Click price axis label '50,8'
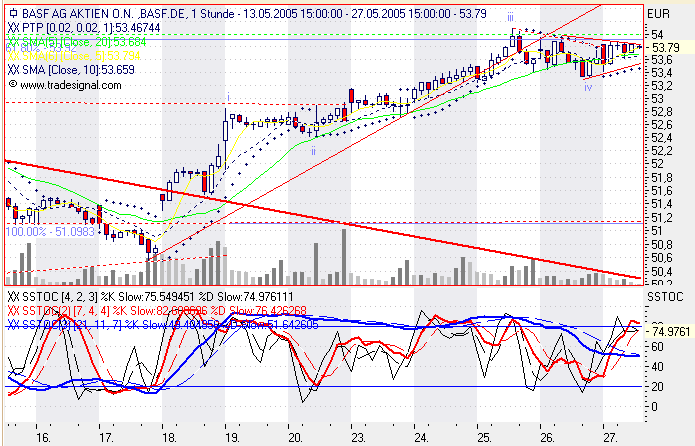This screenshot has width=695, height=446. coord(662,245)
